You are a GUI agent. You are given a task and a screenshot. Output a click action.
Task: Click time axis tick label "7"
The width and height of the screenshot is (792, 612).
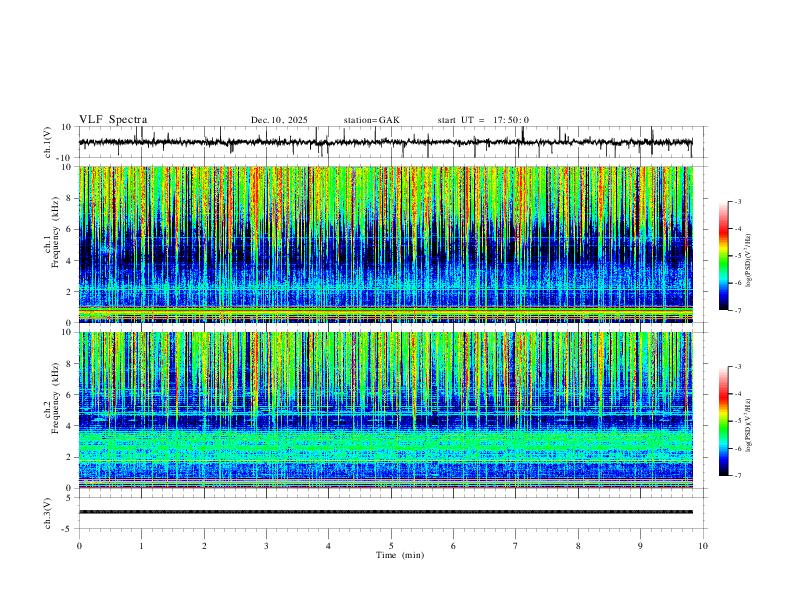[516, 546]
